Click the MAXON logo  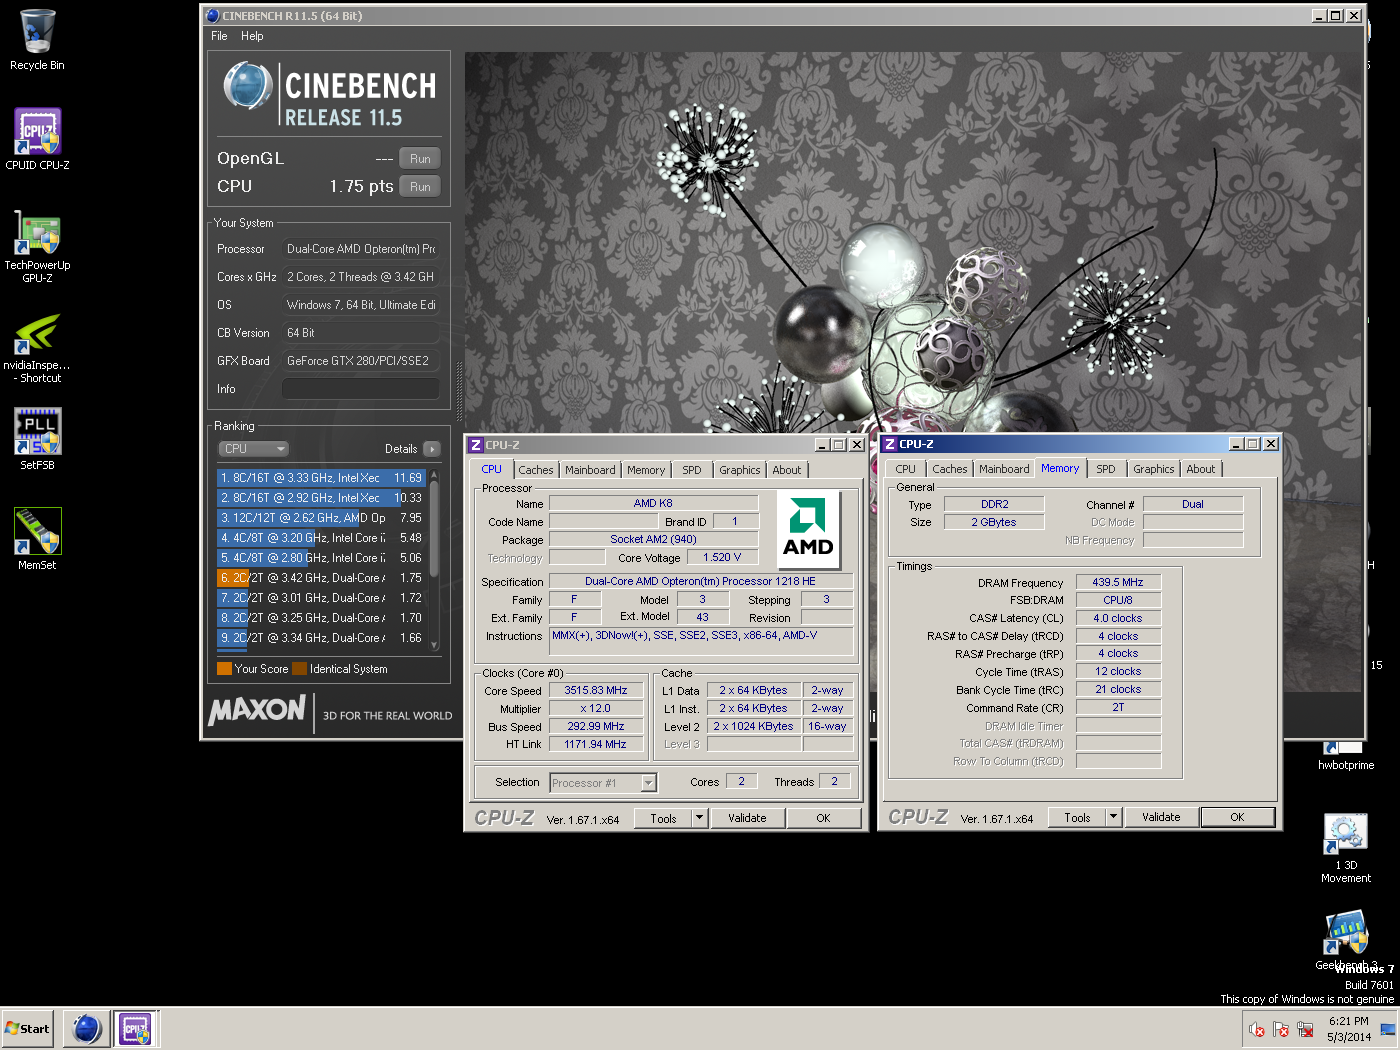(257, 710)
